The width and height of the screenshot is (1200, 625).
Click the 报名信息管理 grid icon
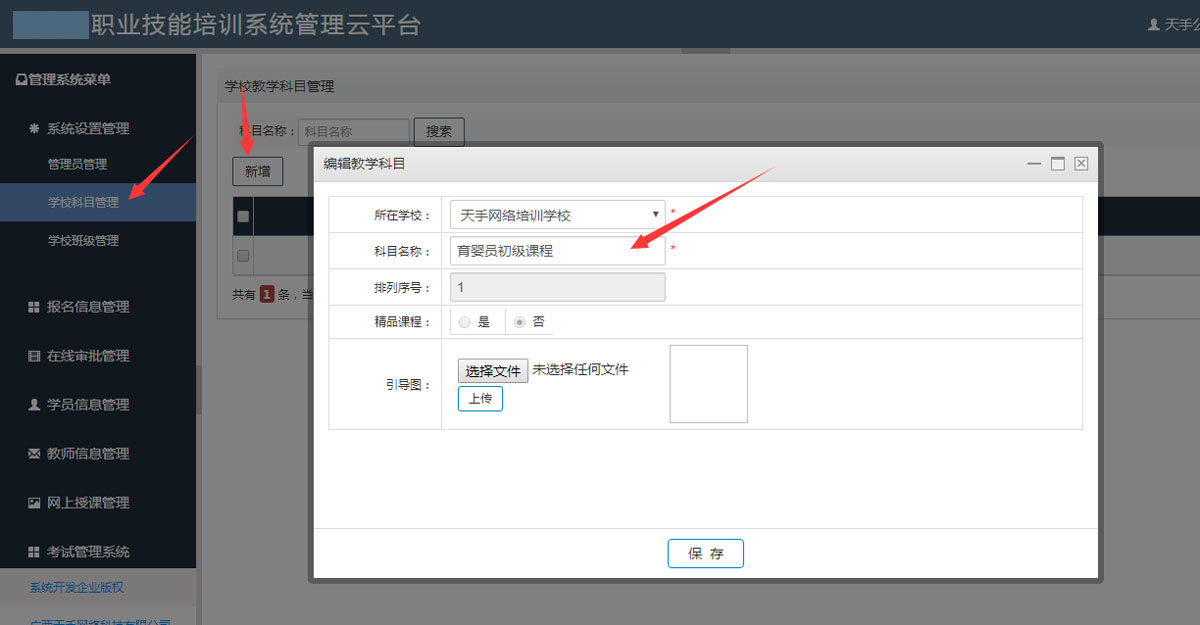point(33,308)
